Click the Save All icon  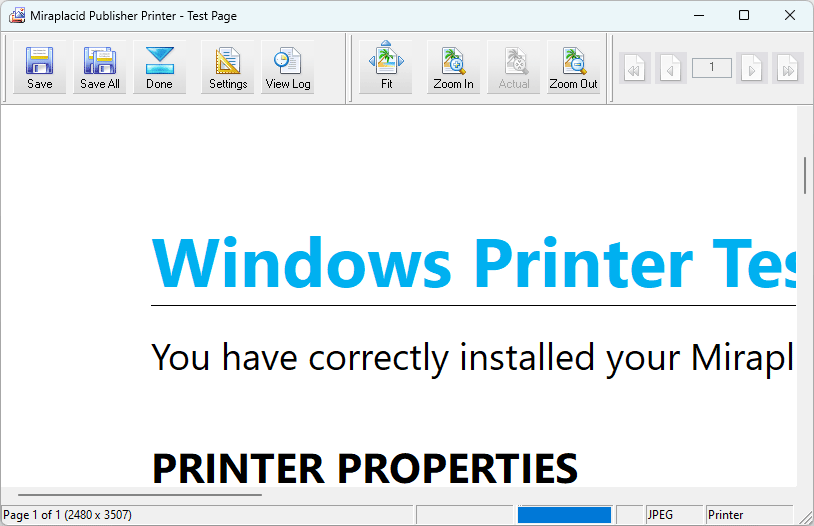(100, 68)
